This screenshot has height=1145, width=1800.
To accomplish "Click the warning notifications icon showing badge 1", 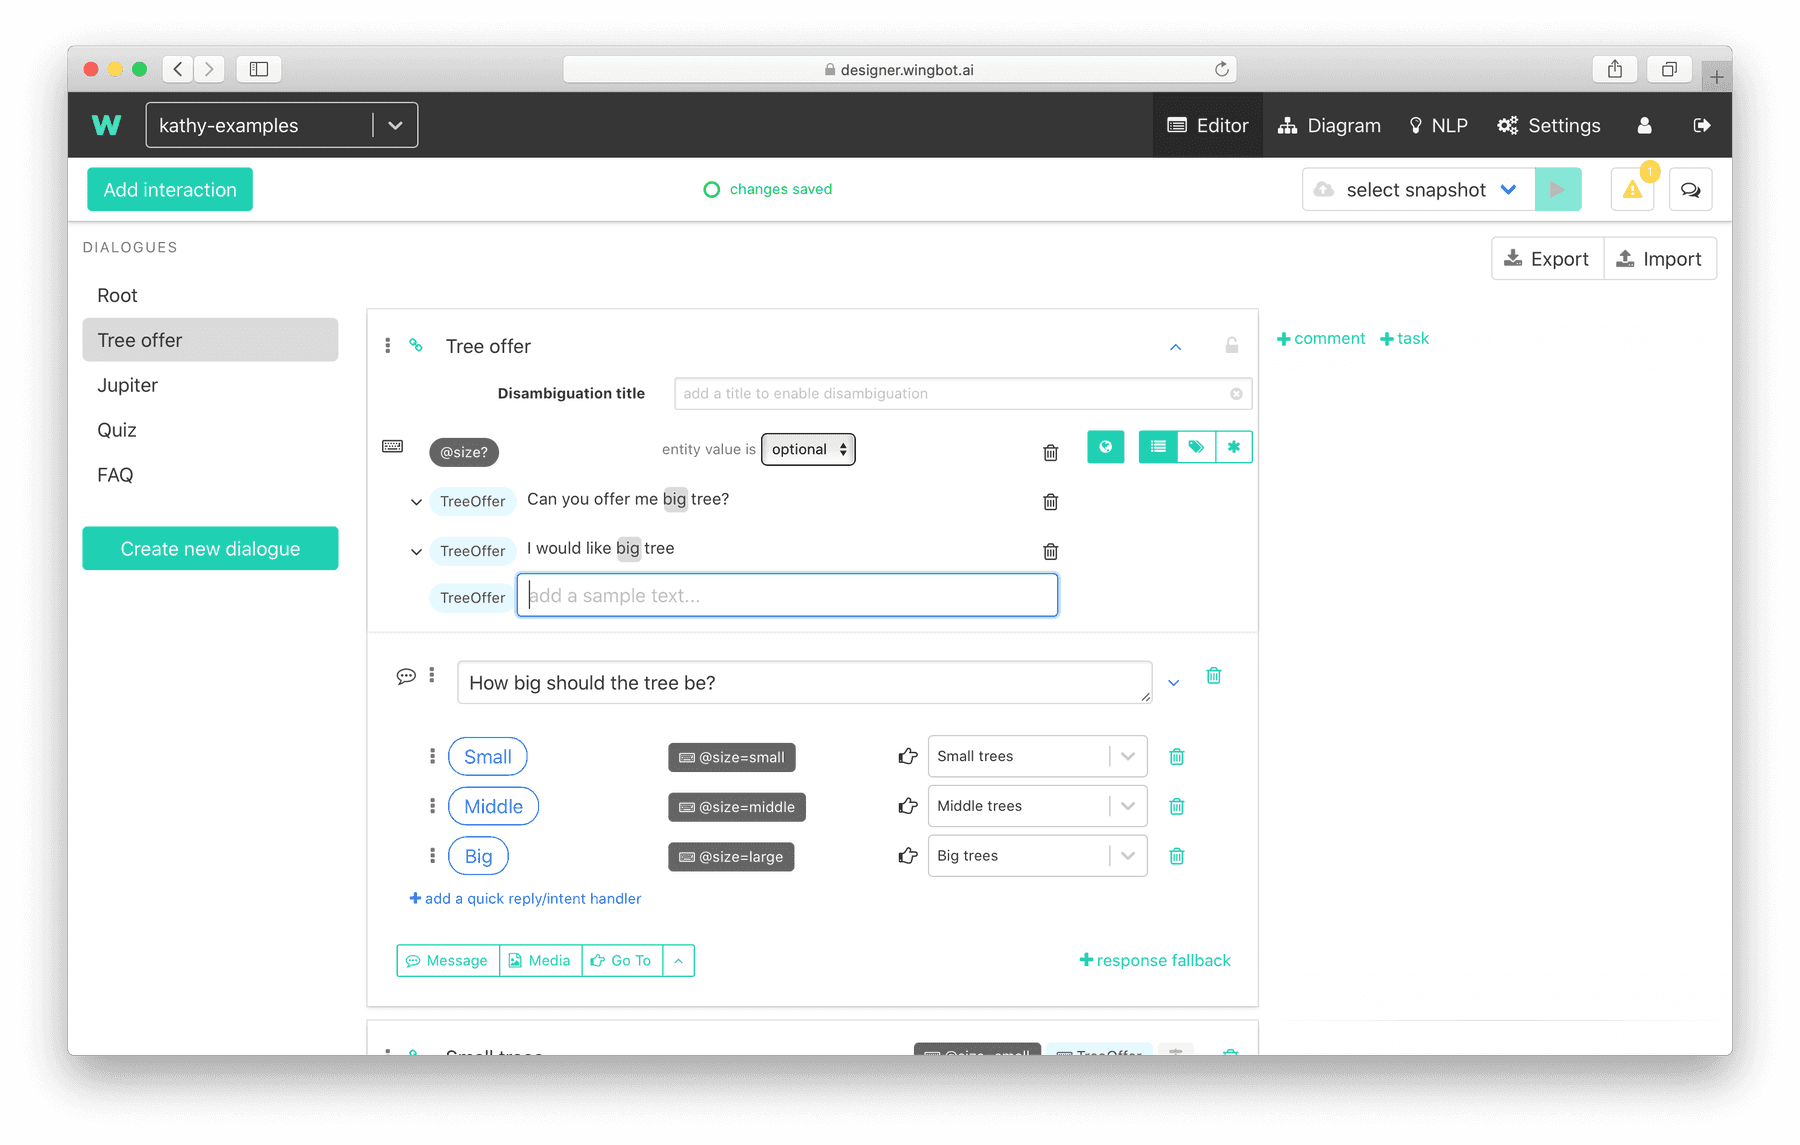I will tap(1631, 189).
